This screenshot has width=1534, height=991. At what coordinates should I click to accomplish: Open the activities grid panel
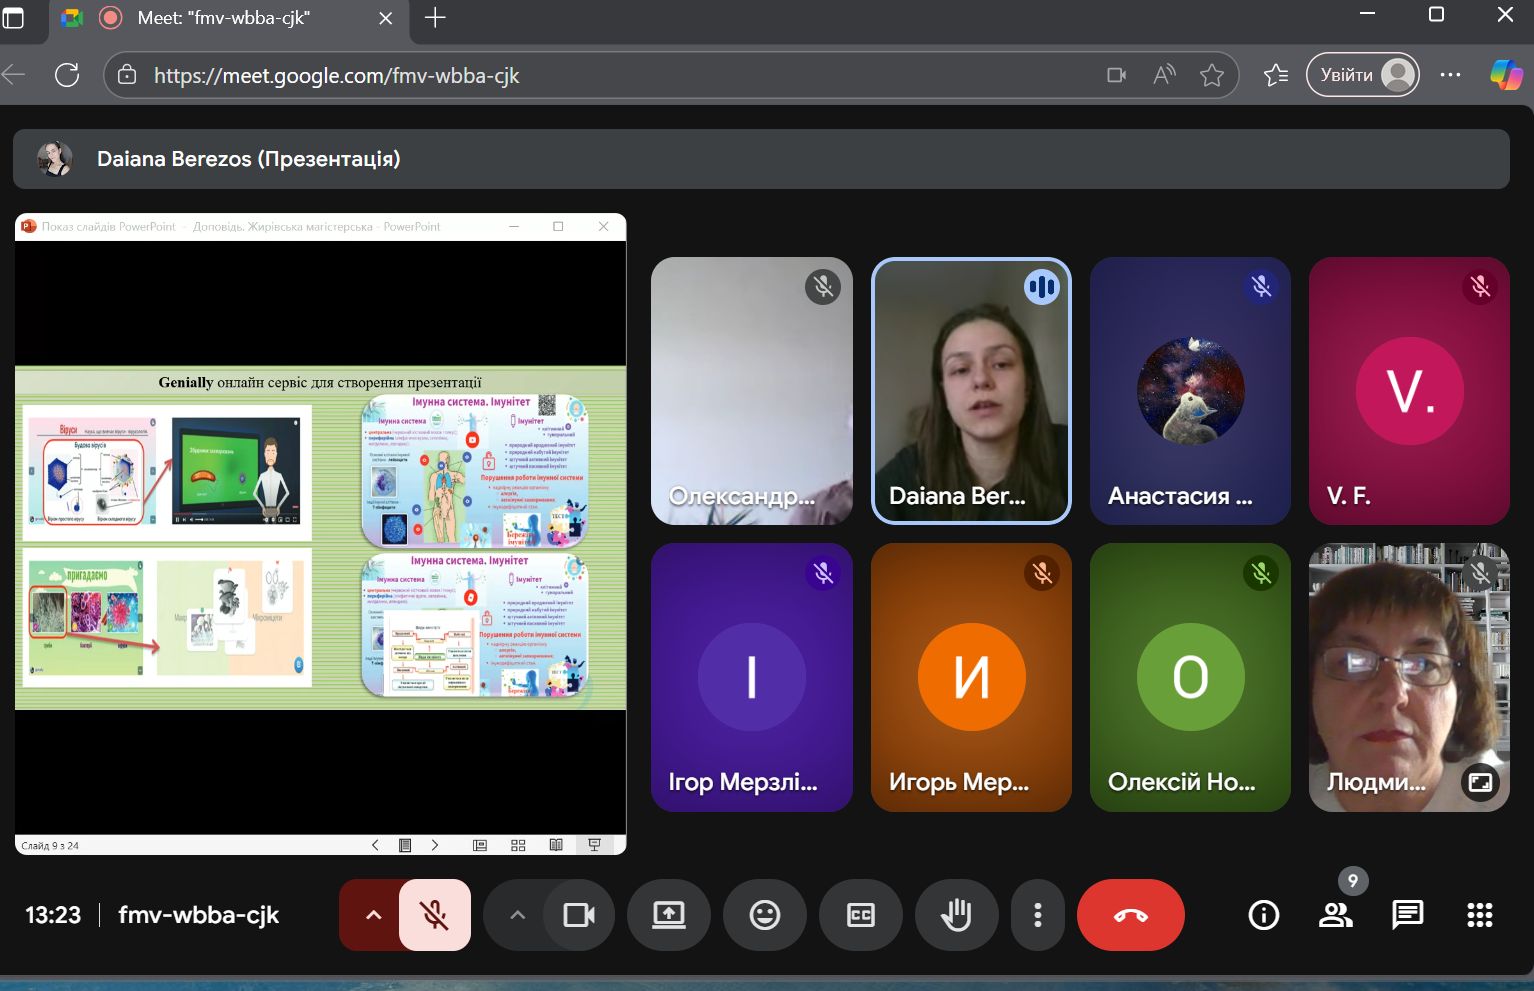click(x=1479, y=915)
